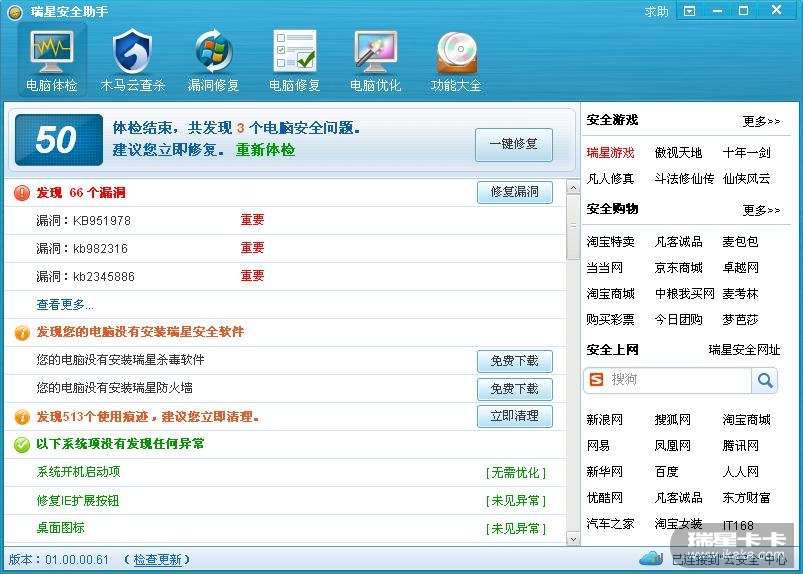Click the Sogou search engine logo
The image size is (803, 574).
coord(597,380)
